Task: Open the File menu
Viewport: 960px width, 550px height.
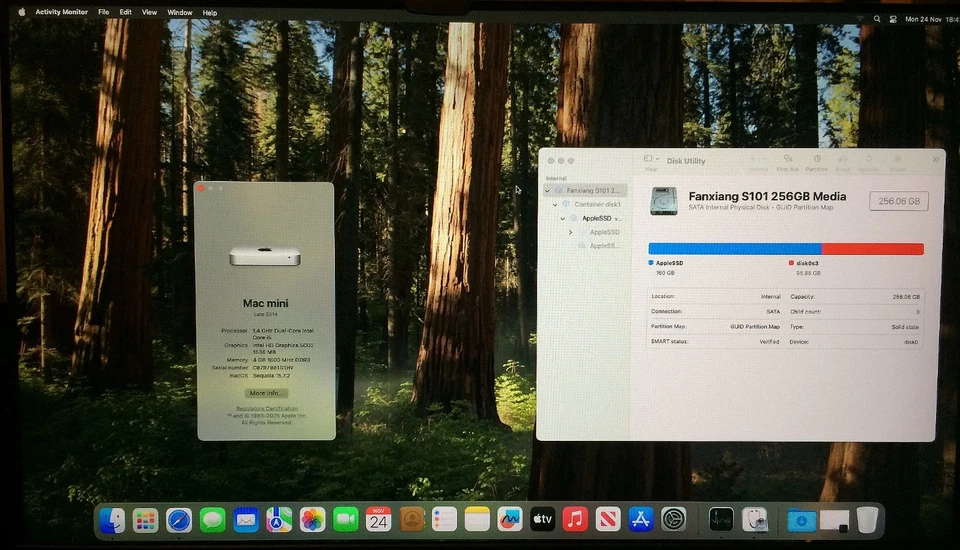Action: coord(103,12)
